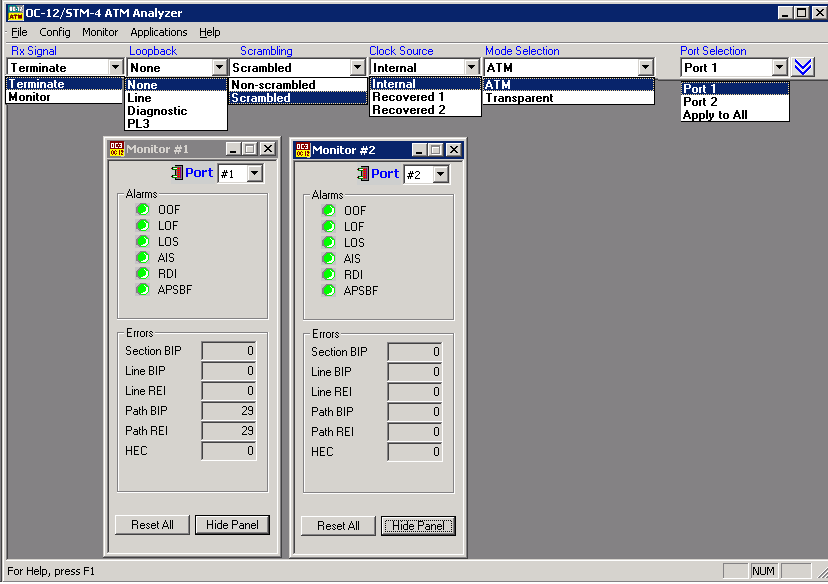Click Hide Panel in Monitor #1
Screen dimensions: 828x584
tap(232, 525)
